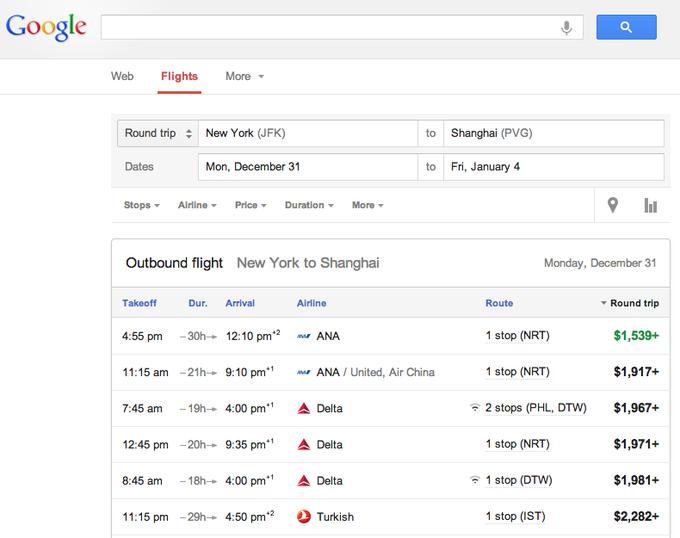Click ANA logo on 11:15 am flight
Screen dimensions: 680x538
click(x=304, y=372)
